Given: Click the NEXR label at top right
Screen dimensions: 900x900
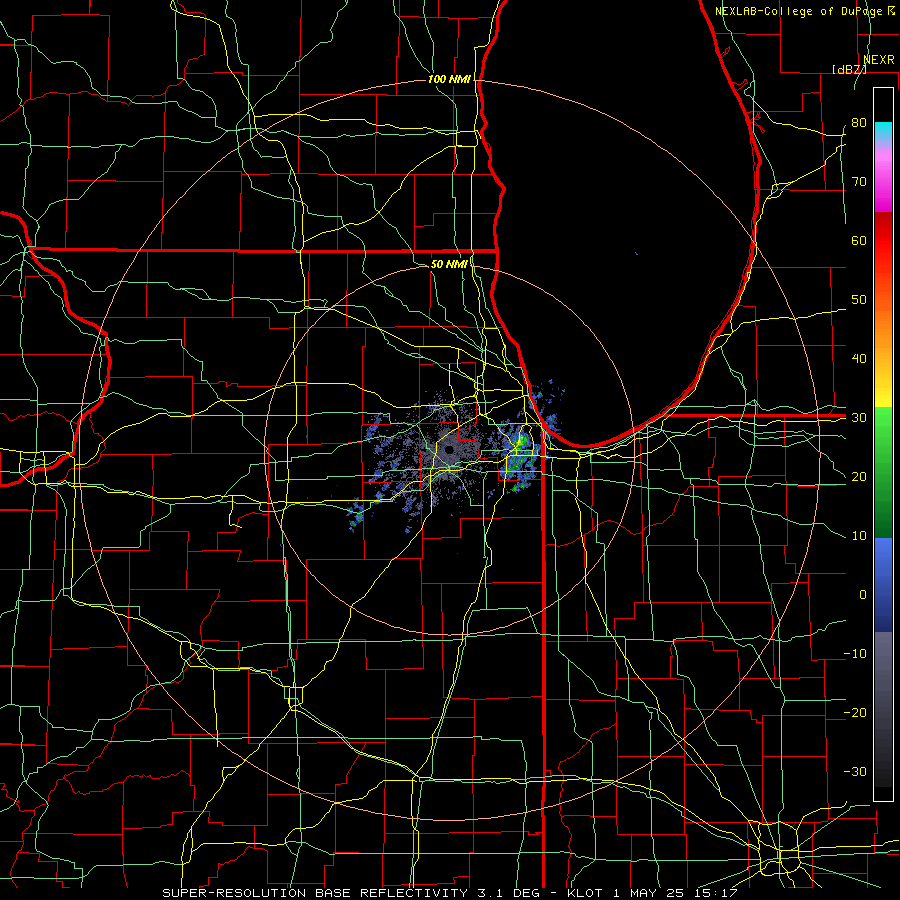Looking at the screenshot, I should coord(879,60).
